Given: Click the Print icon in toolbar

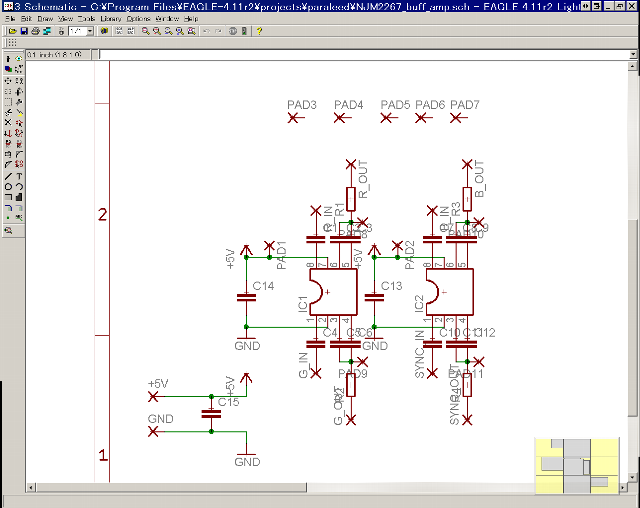Looking at the screenshot, I should [x=34, y=31].
